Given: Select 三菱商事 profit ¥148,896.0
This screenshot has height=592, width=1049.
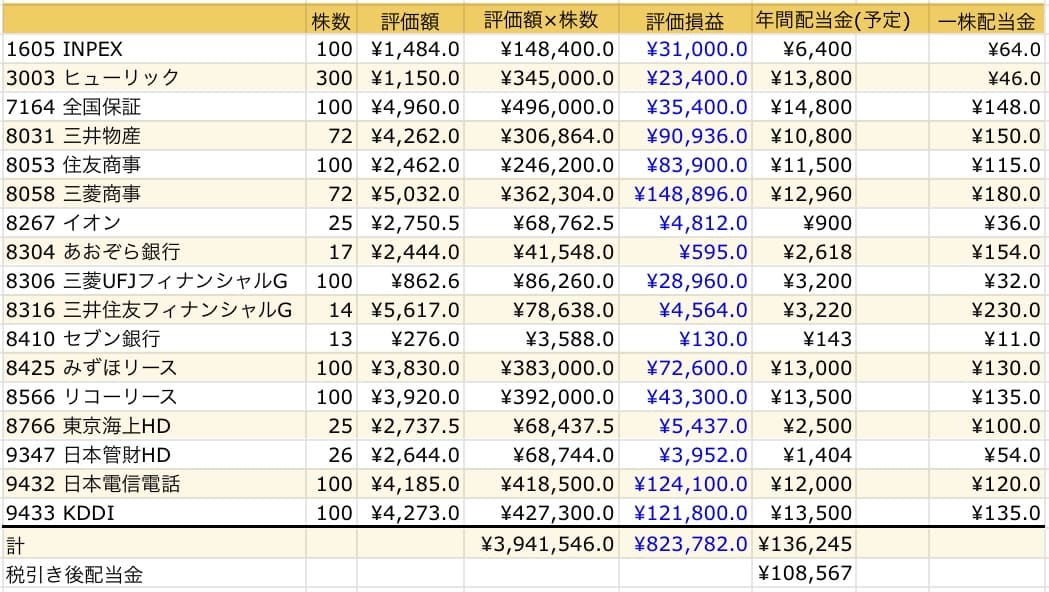Looking at the screenshot, I should (x=685, y=194).
